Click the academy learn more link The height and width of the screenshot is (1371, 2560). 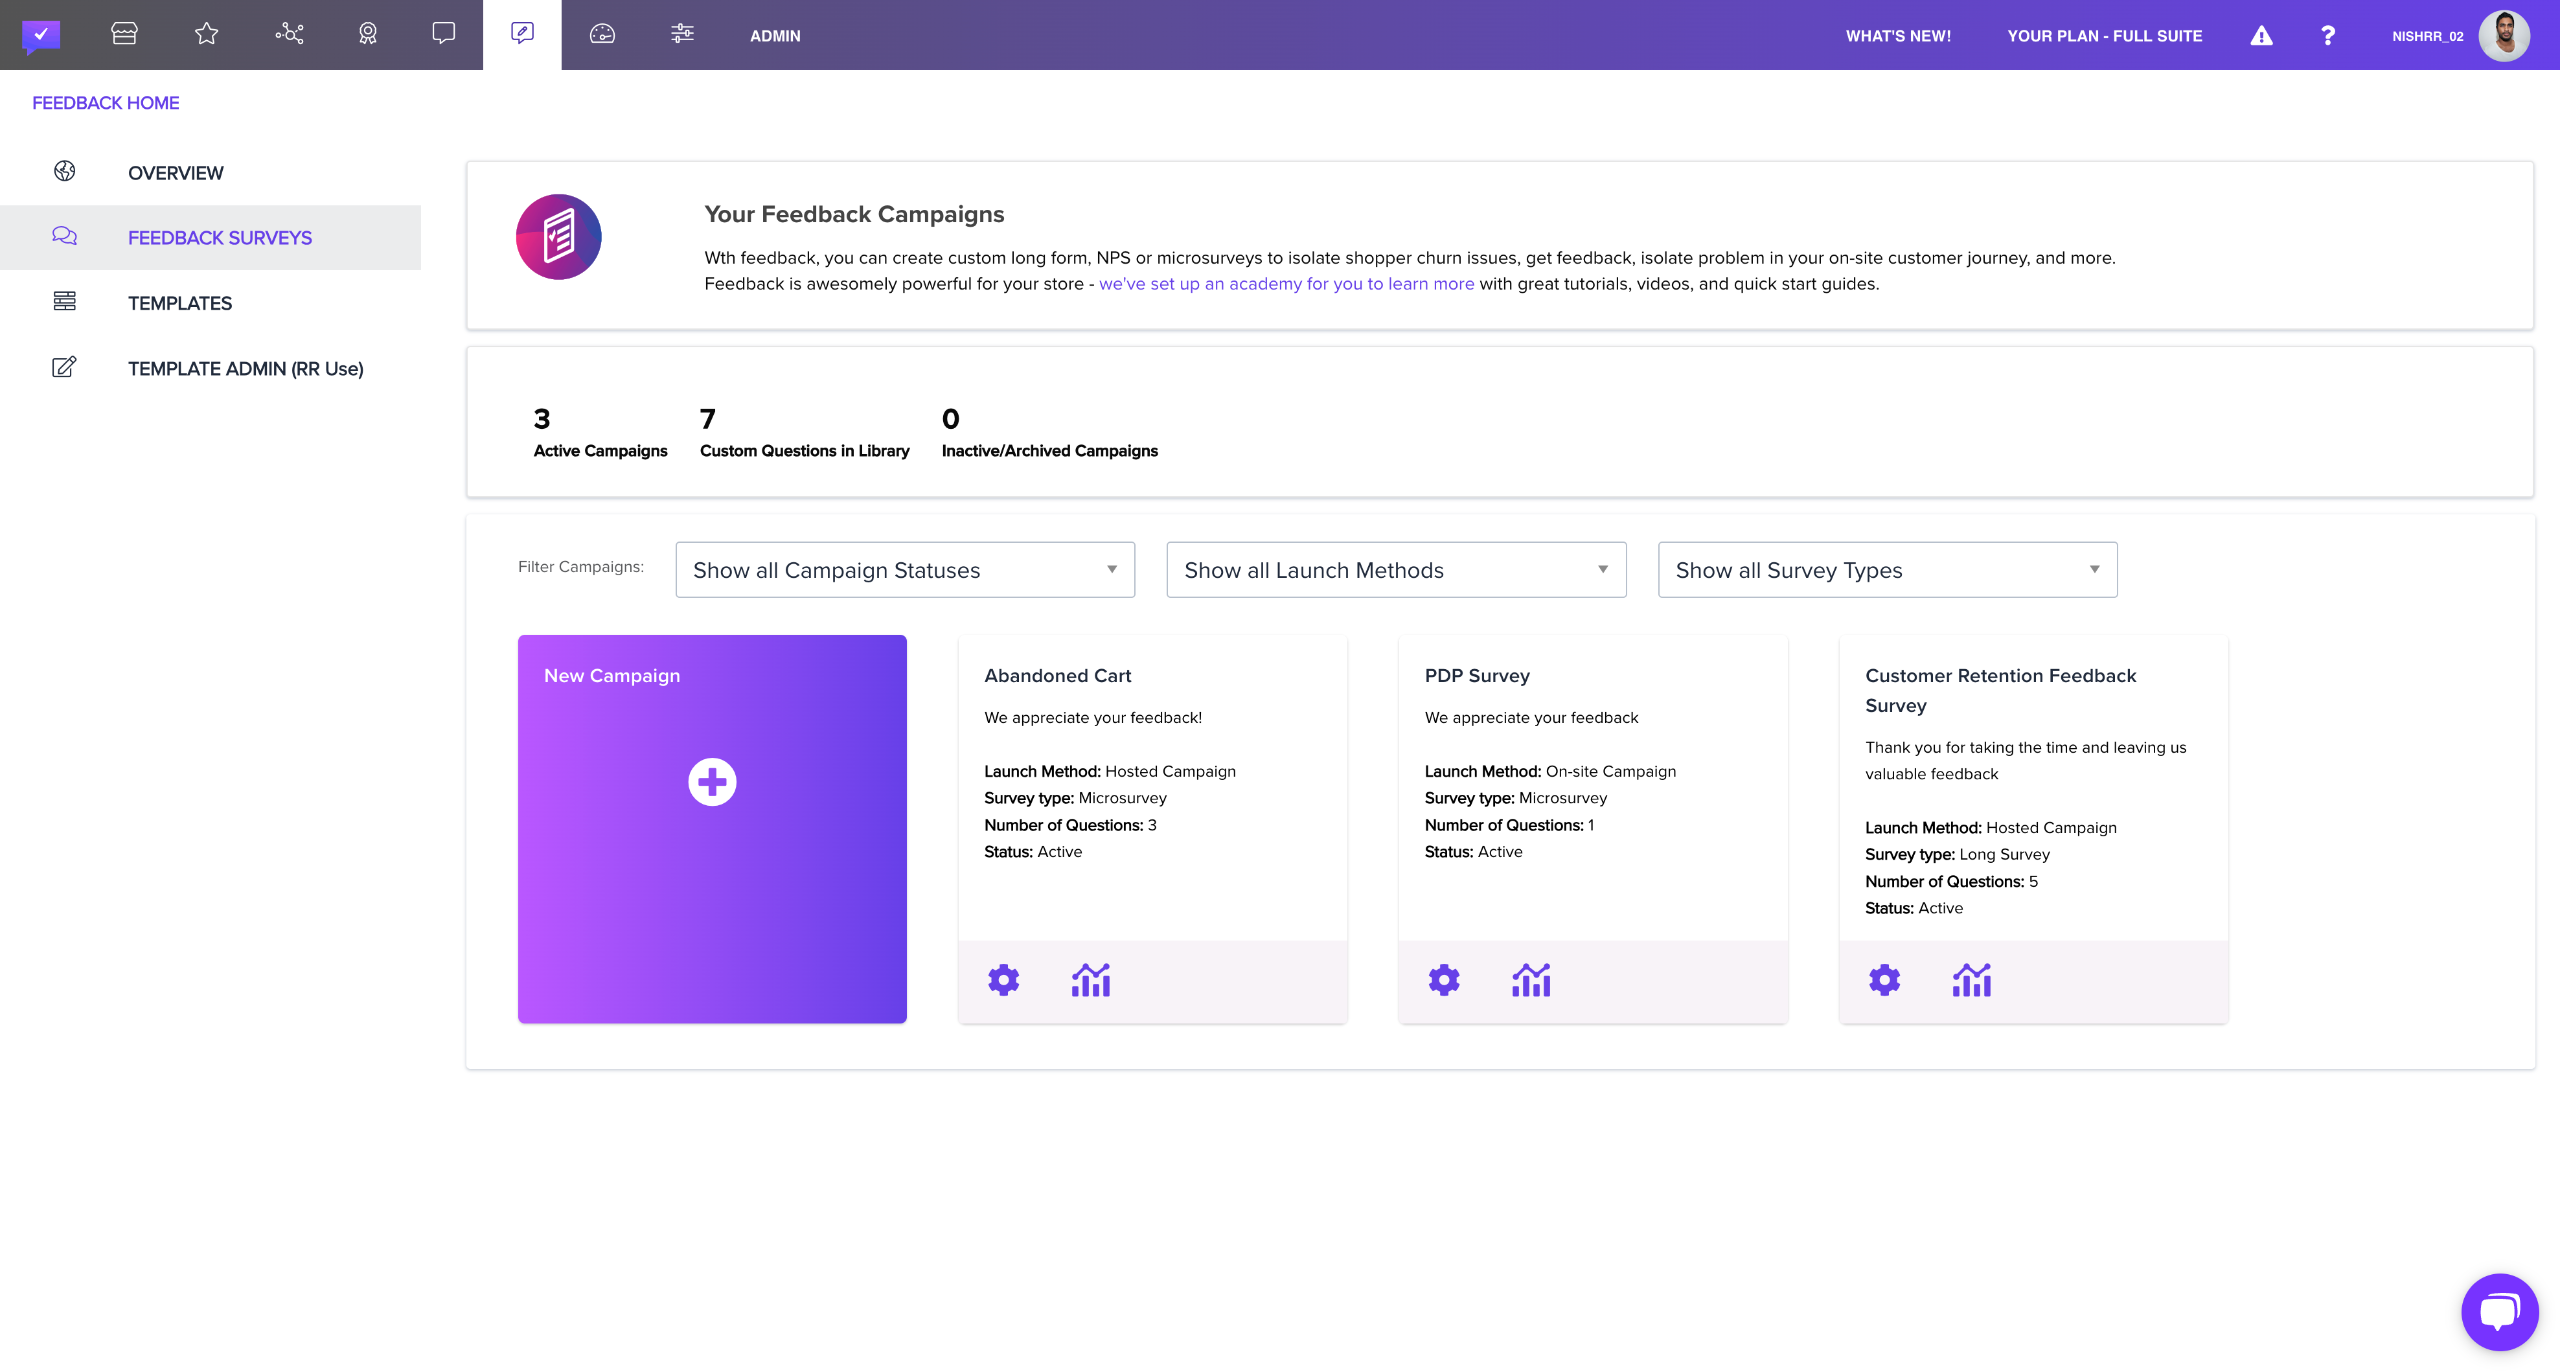(1286, 284)
